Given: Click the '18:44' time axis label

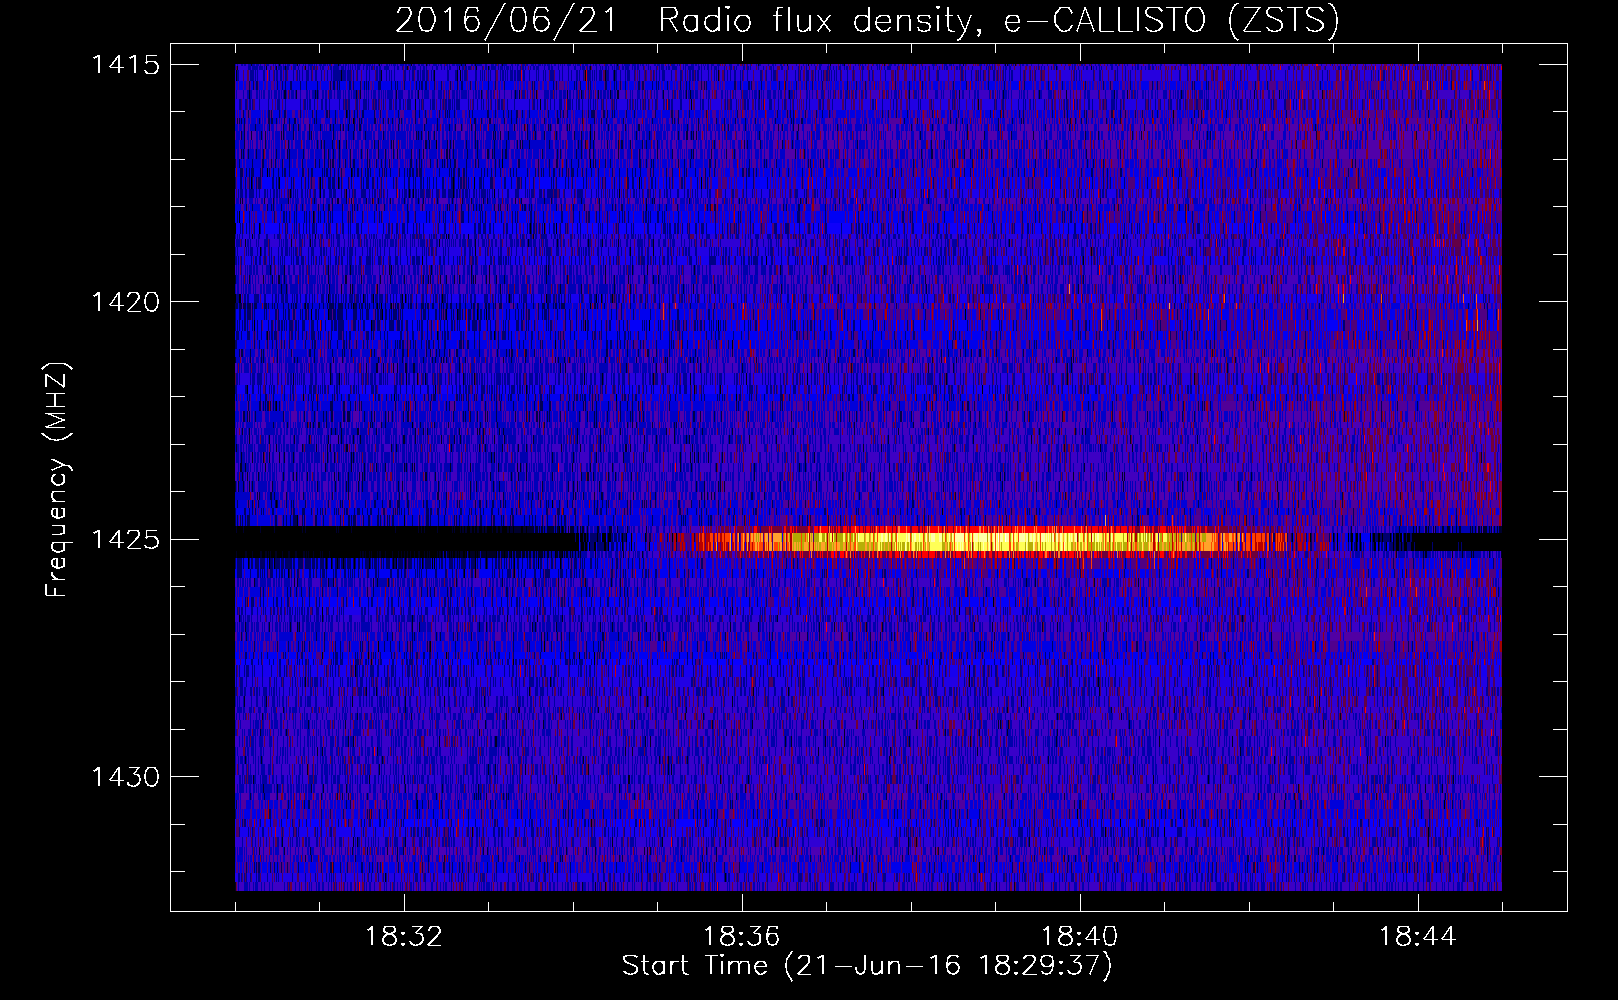Looking at the screenshot, I should [1418, 937].
